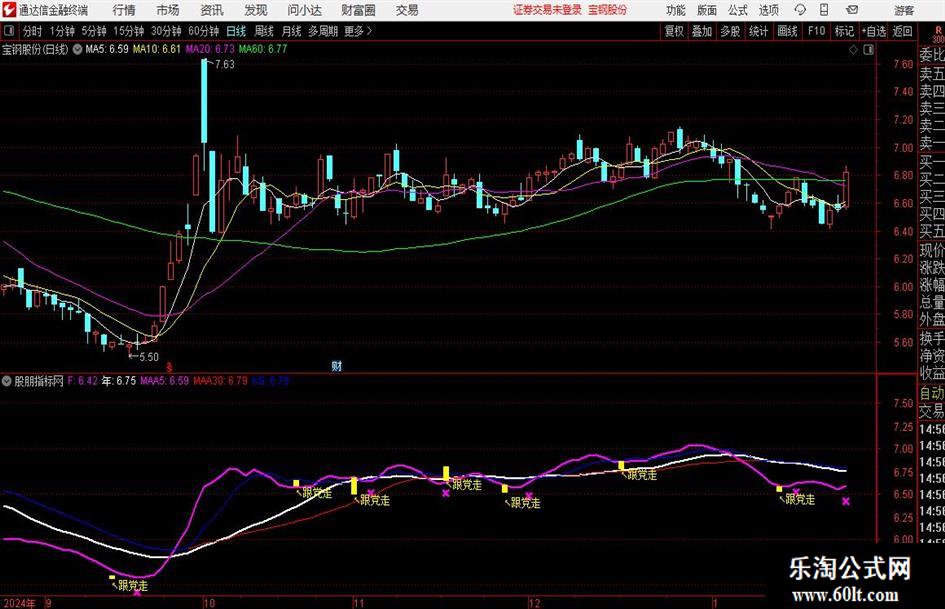The image size is (945, 609).
Task: Click the 5.50 low price label
Action: point(148,357)
